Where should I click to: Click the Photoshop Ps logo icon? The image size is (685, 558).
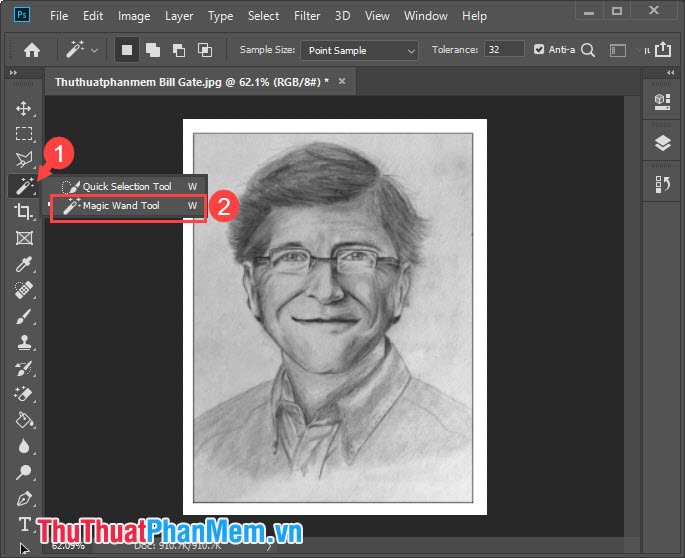pyautogui.click(x=22, y=15)
